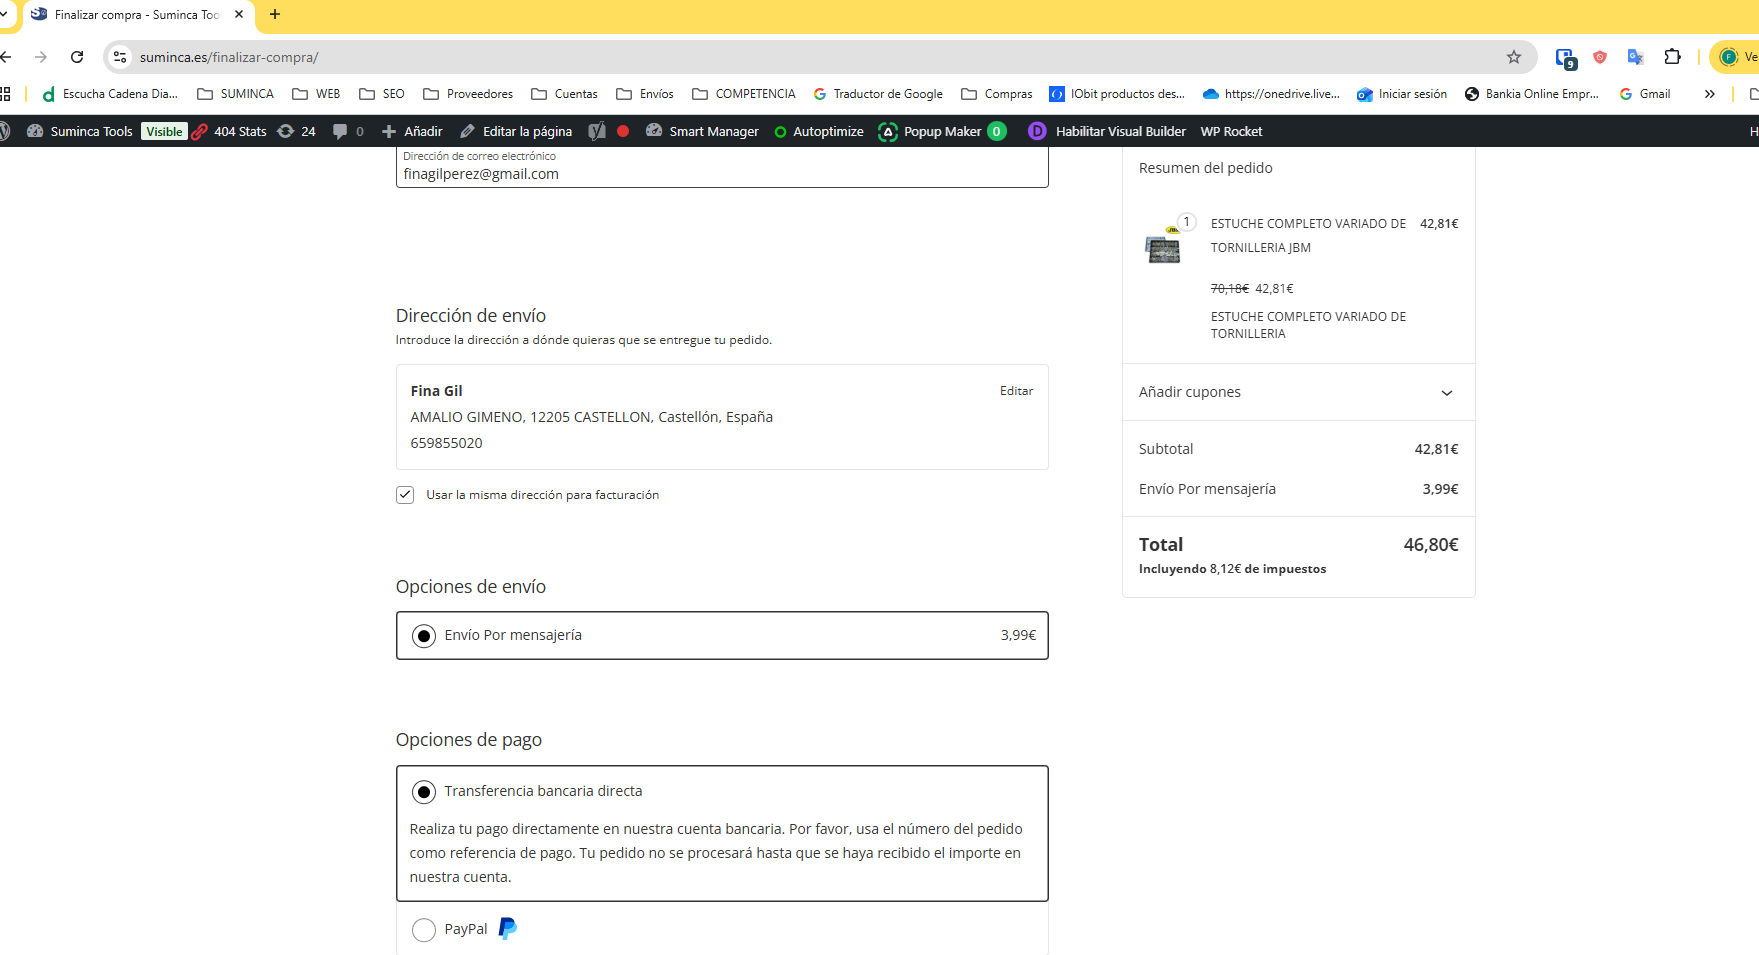
Task: Click the browser reload page icon
Action: pos(77,57)
